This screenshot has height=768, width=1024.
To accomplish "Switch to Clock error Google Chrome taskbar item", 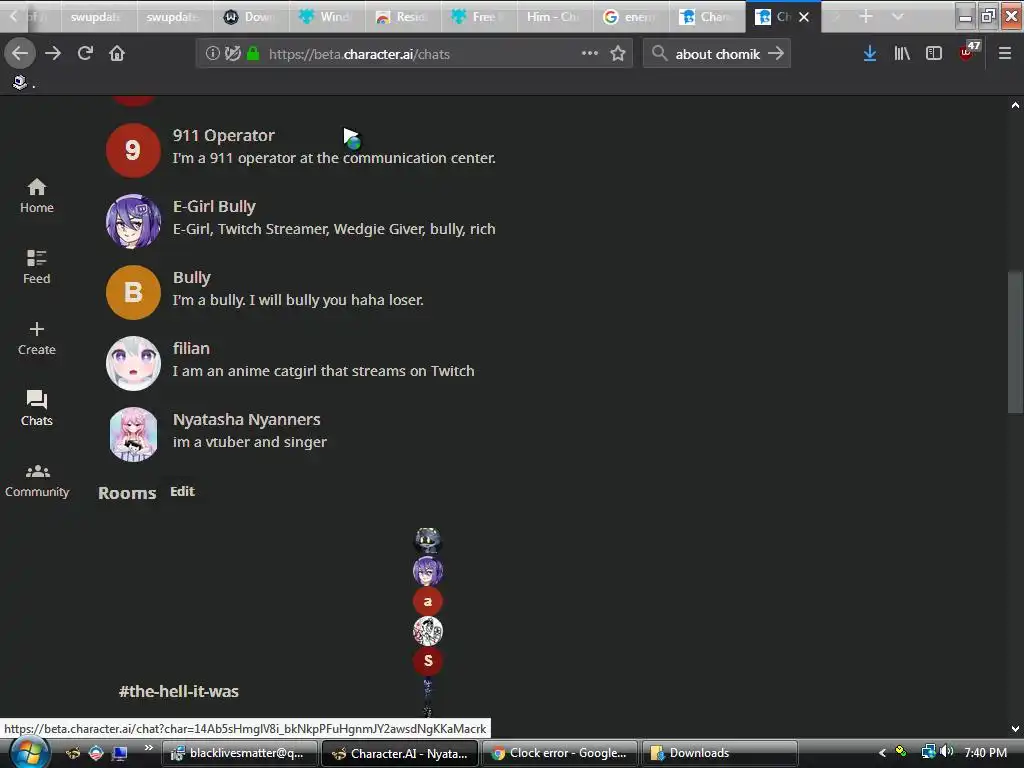I will pyautogui.click(x=560, y=753).
